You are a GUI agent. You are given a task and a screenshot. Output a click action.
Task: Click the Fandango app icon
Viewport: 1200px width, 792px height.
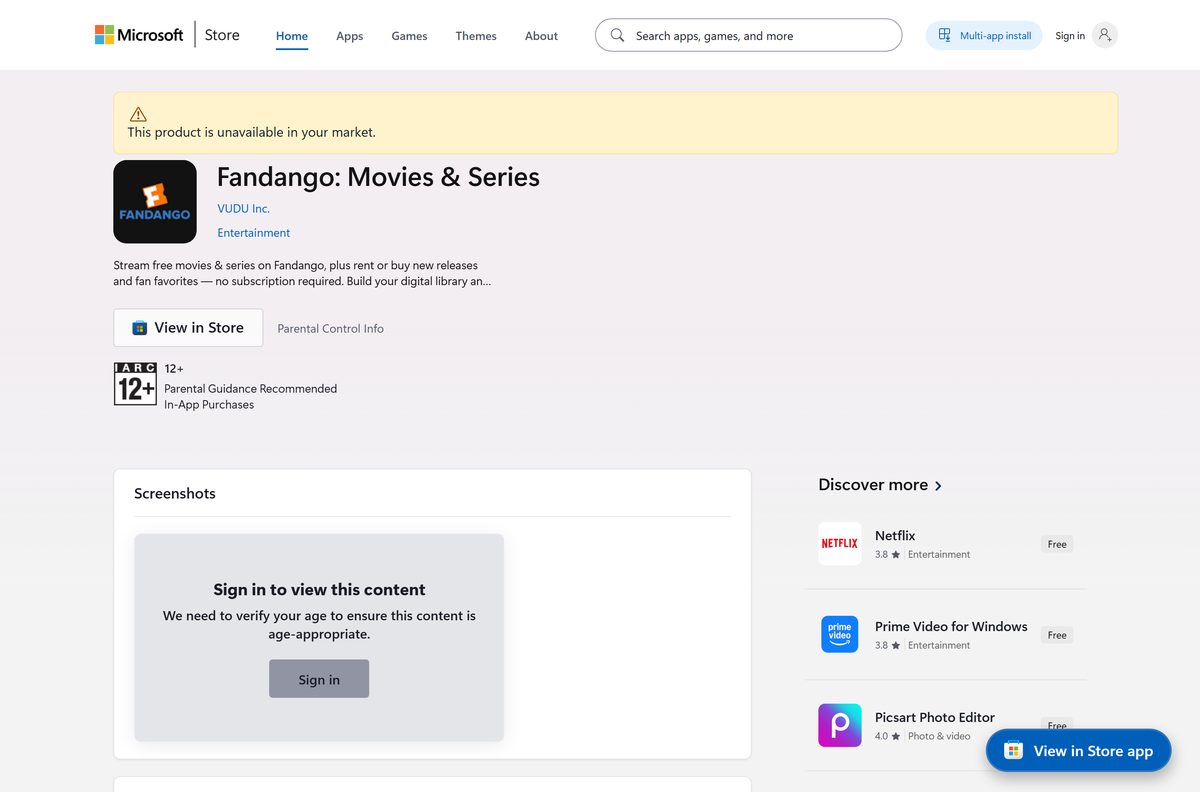click(155, 201)
